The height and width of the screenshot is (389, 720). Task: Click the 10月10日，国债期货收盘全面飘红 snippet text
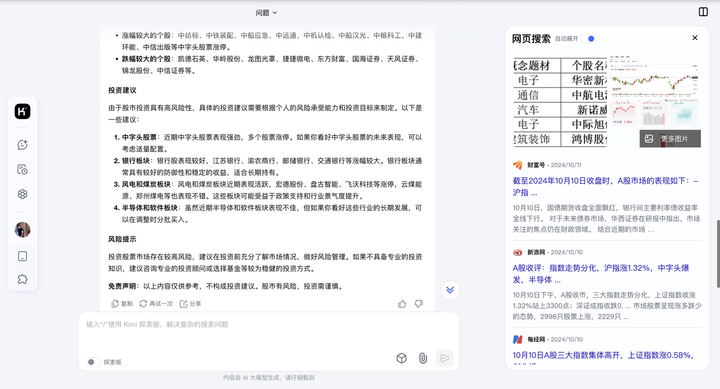point(606,218)
